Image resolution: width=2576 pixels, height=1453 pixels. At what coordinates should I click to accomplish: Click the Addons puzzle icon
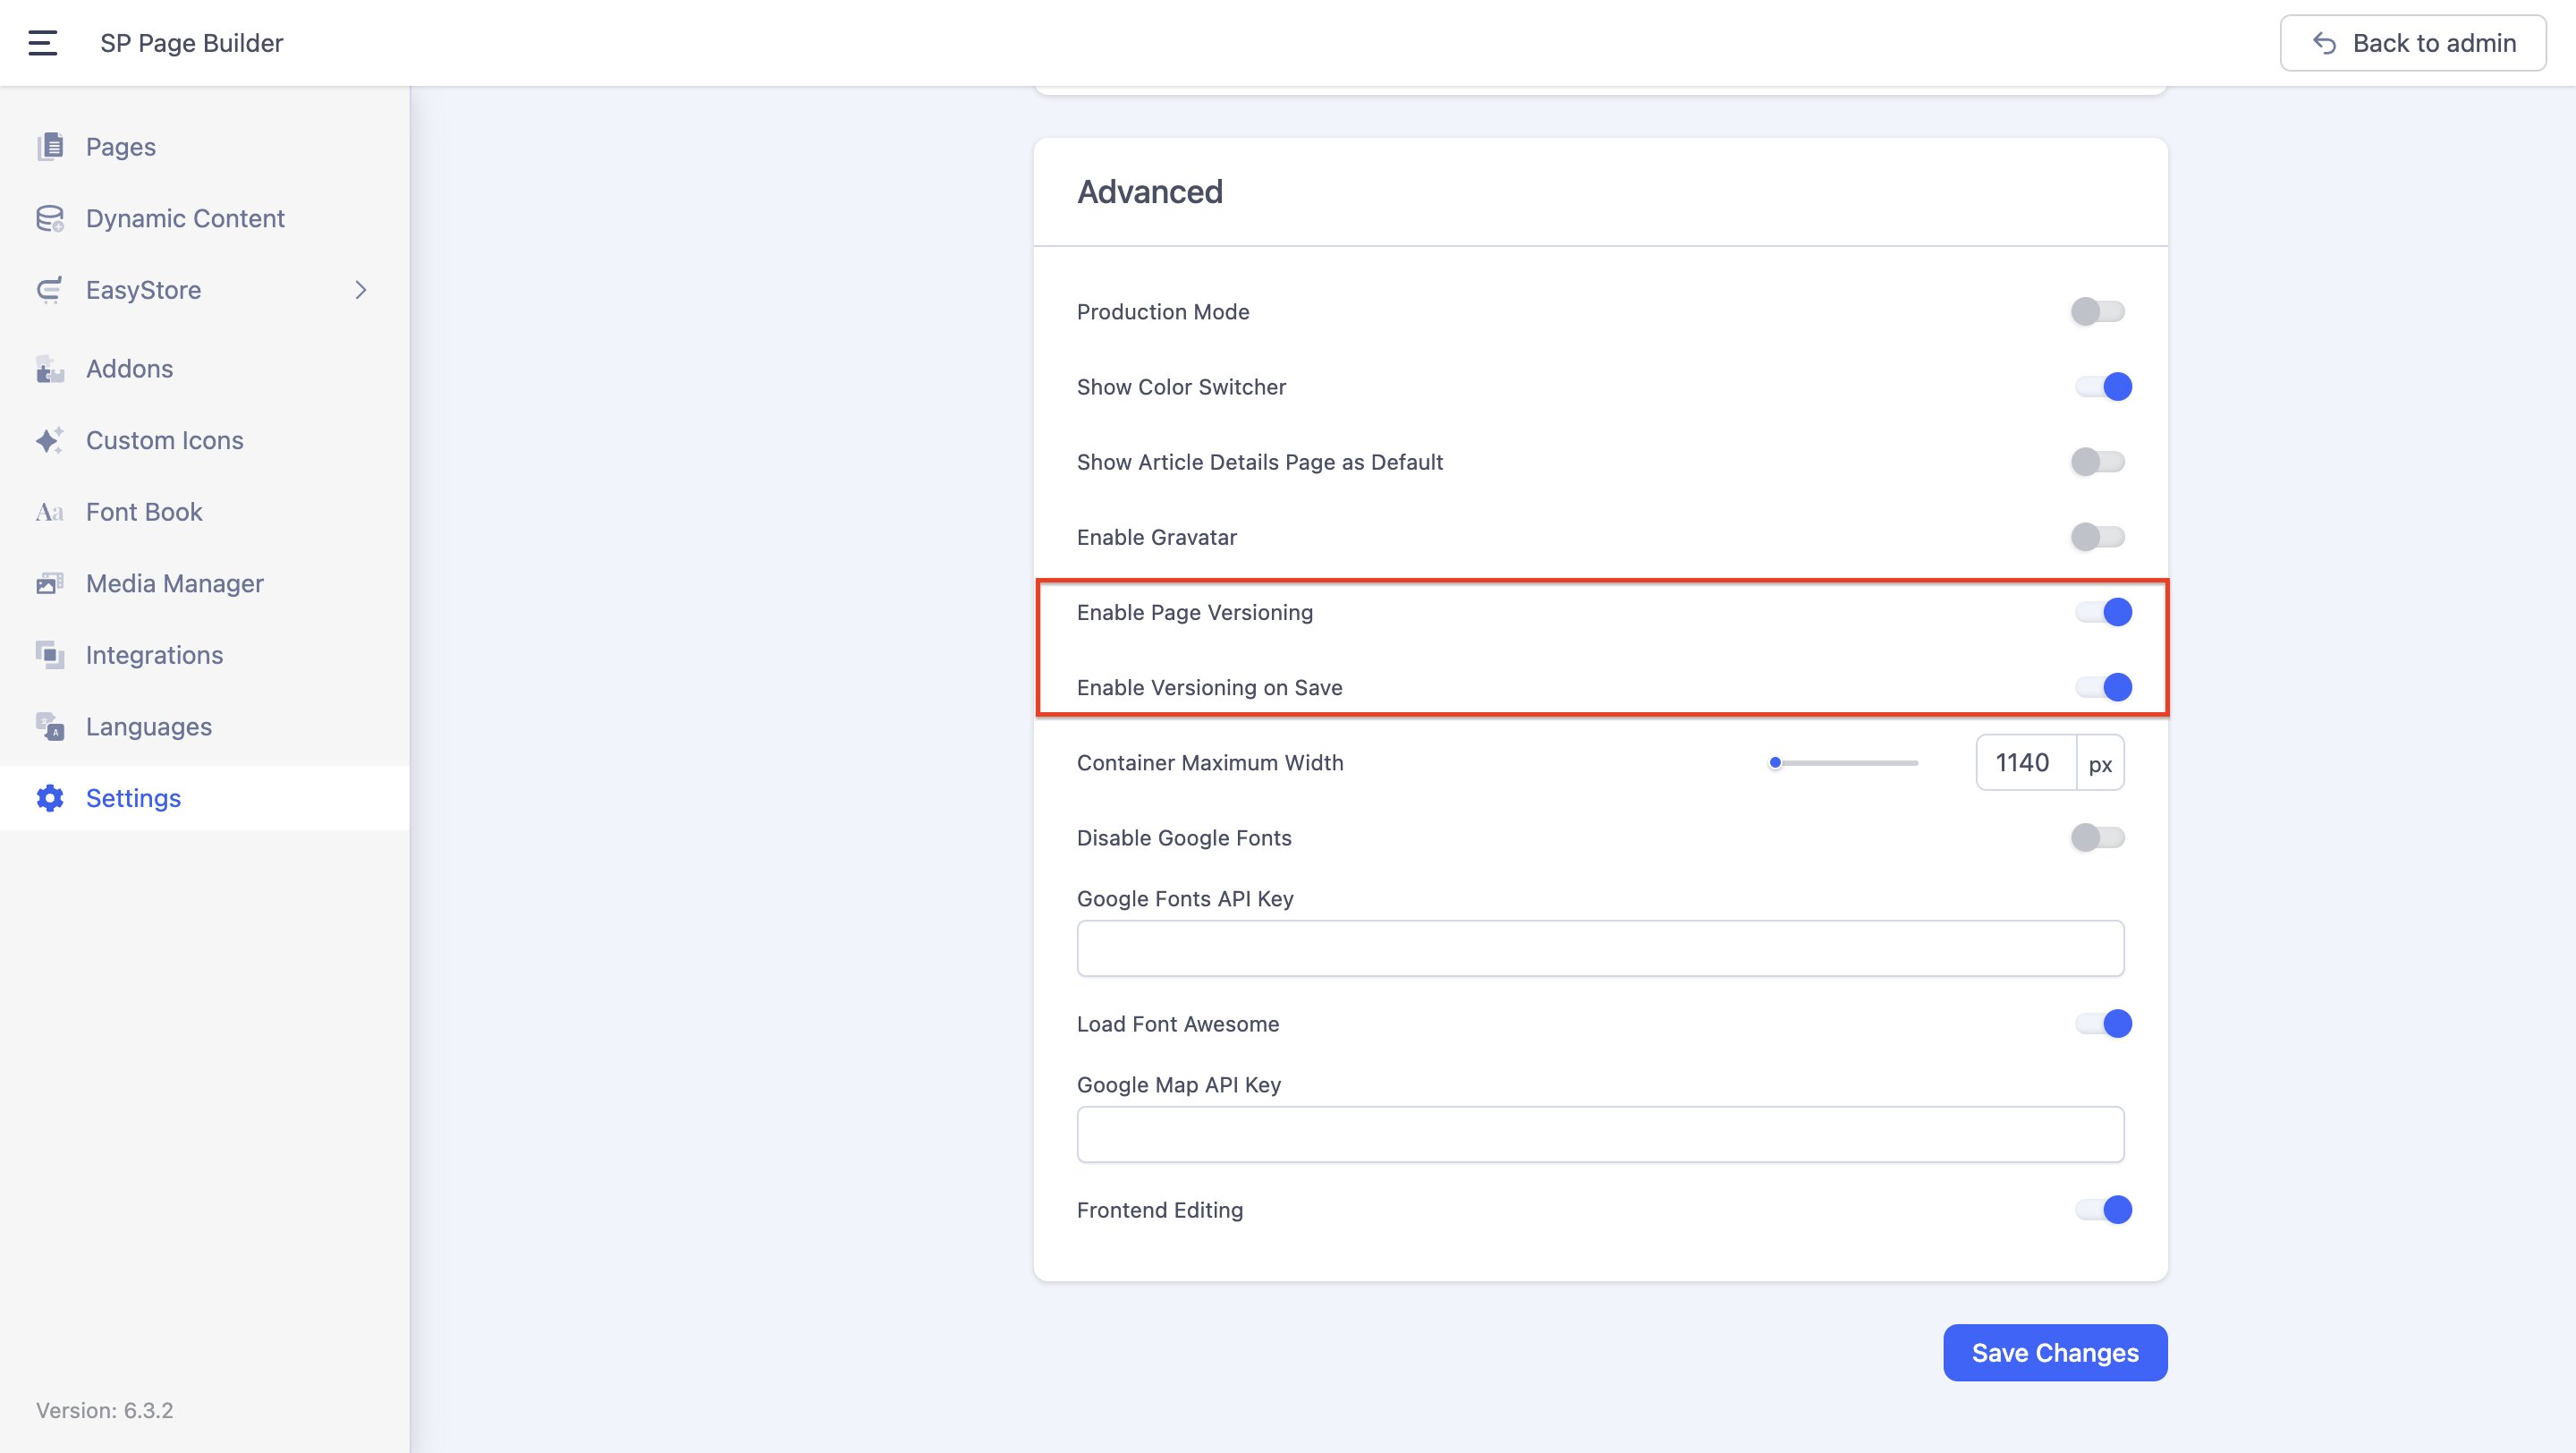(50, 369)
